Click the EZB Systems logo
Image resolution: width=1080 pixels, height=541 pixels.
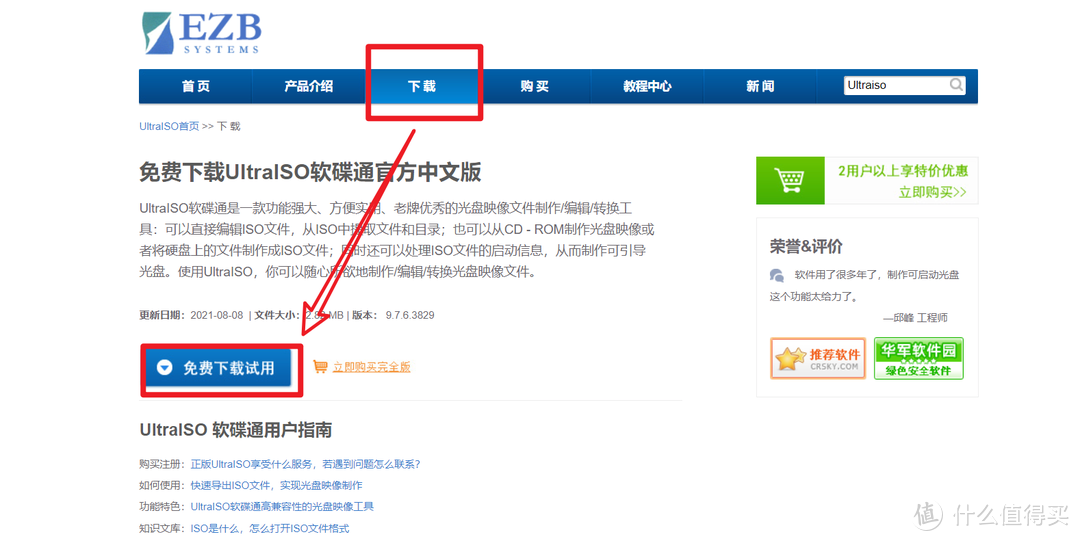[x=202, y=32]
